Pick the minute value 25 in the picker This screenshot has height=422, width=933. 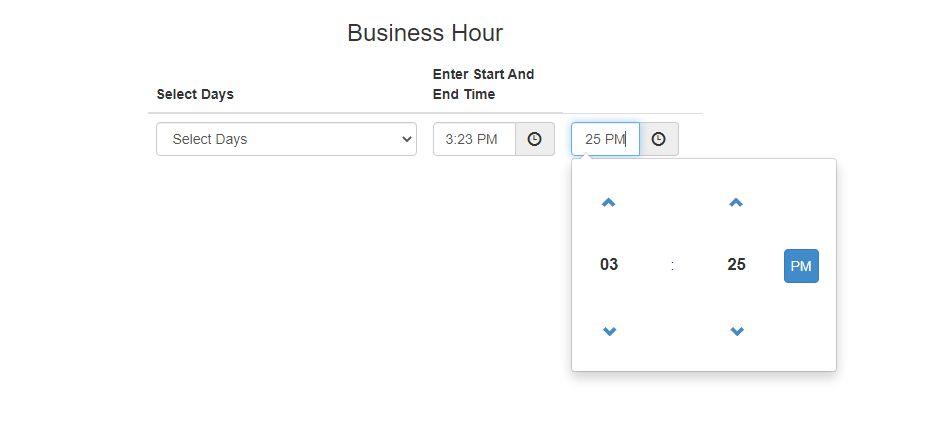pyautogui.click(x=736, y=264)
